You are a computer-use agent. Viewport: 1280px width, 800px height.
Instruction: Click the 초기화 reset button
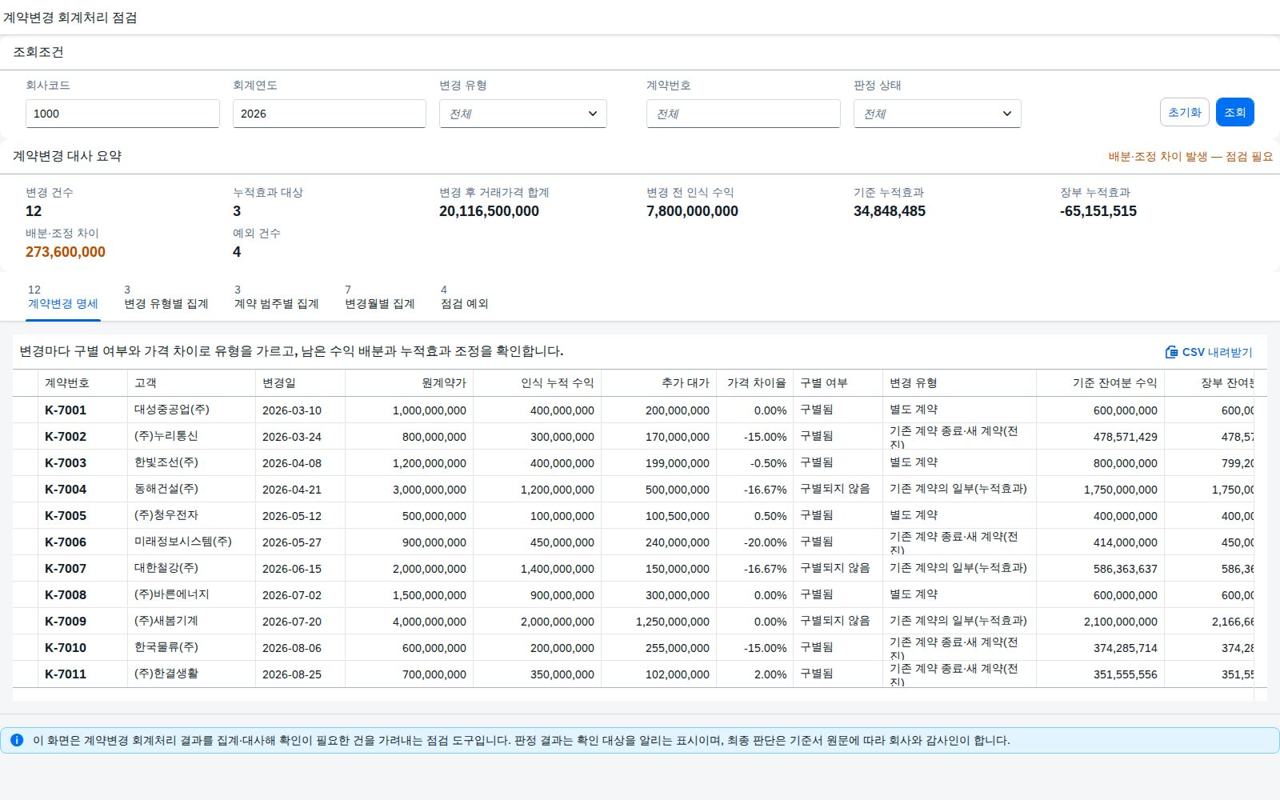[1185, 112]
